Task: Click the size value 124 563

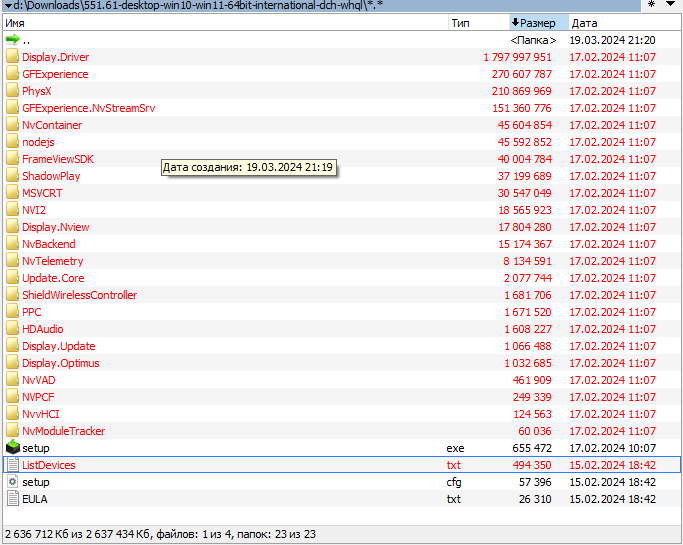Action: coord(532,414)
